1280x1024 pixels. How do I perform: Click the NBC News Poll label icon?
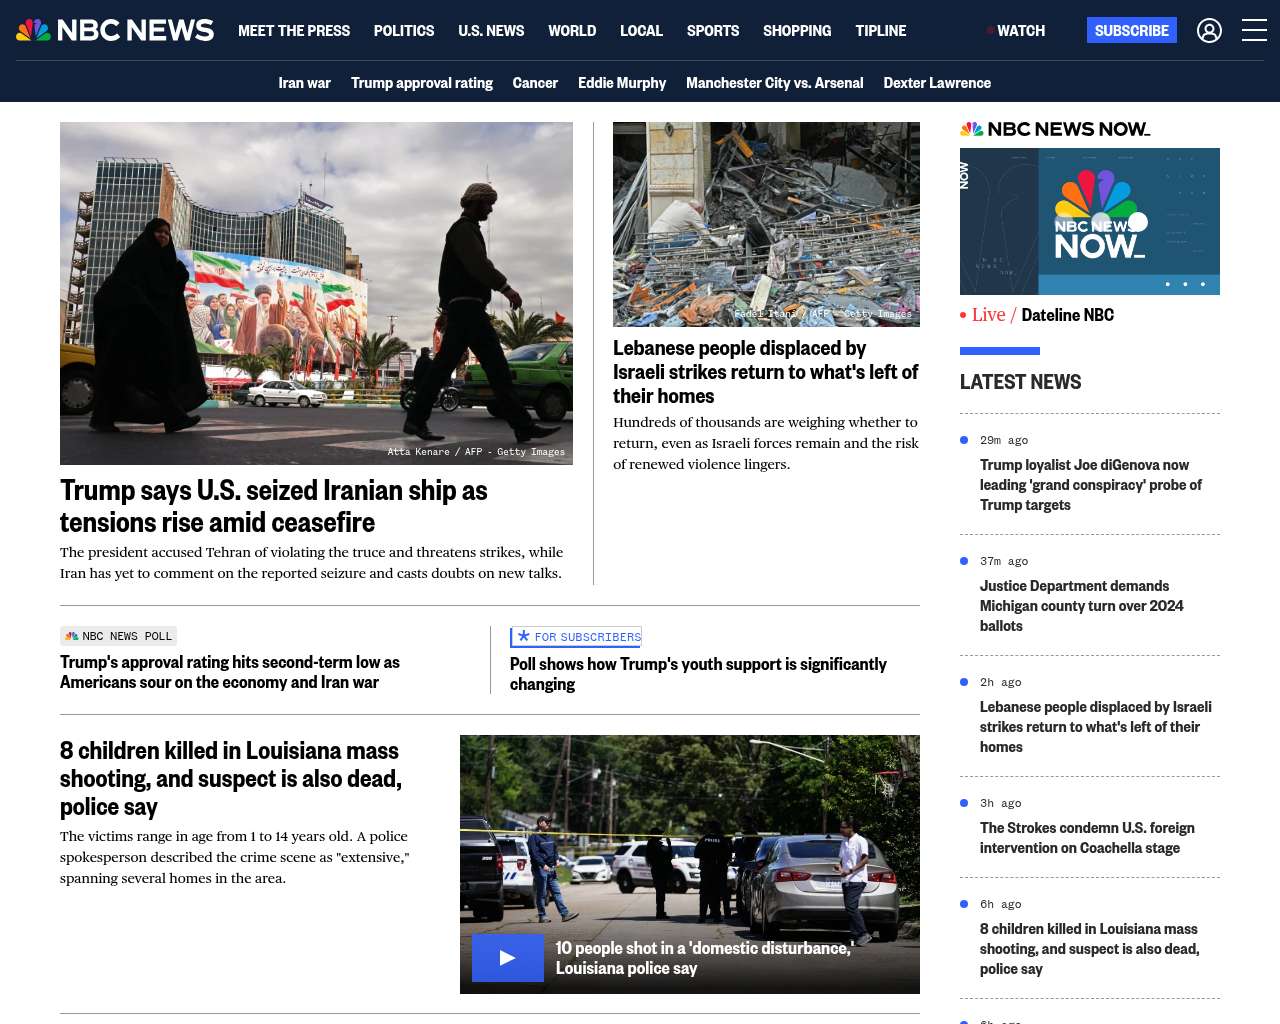[x=72, y=636]
